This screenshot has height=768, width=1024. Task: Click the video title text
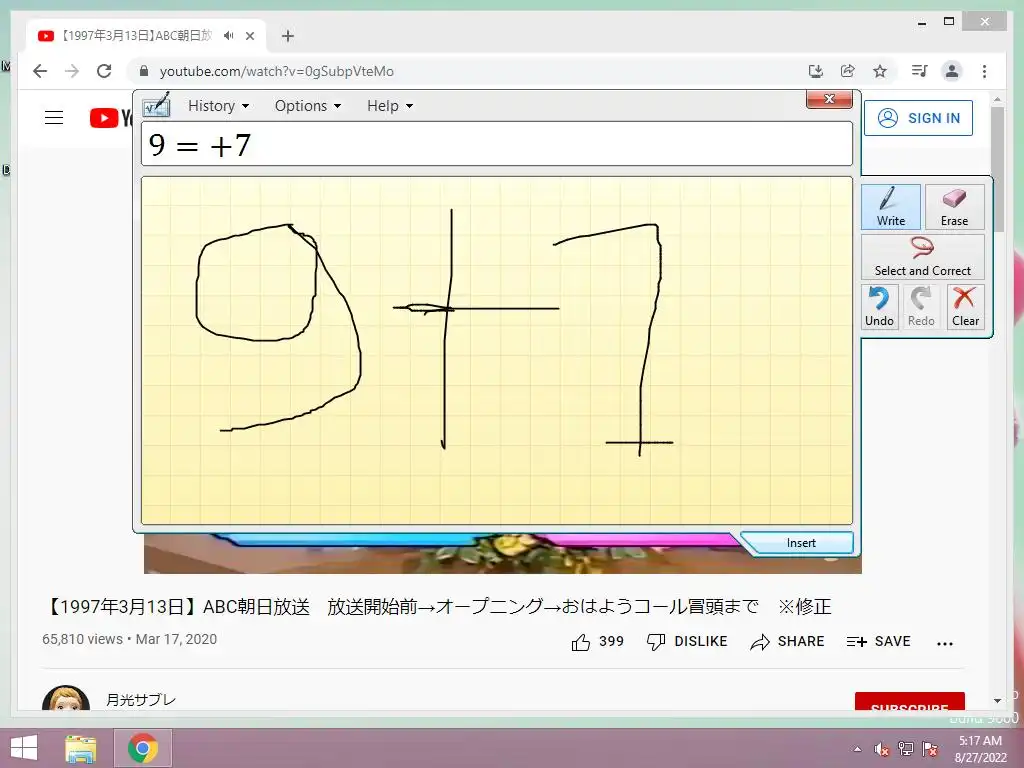tap(436, 607)
